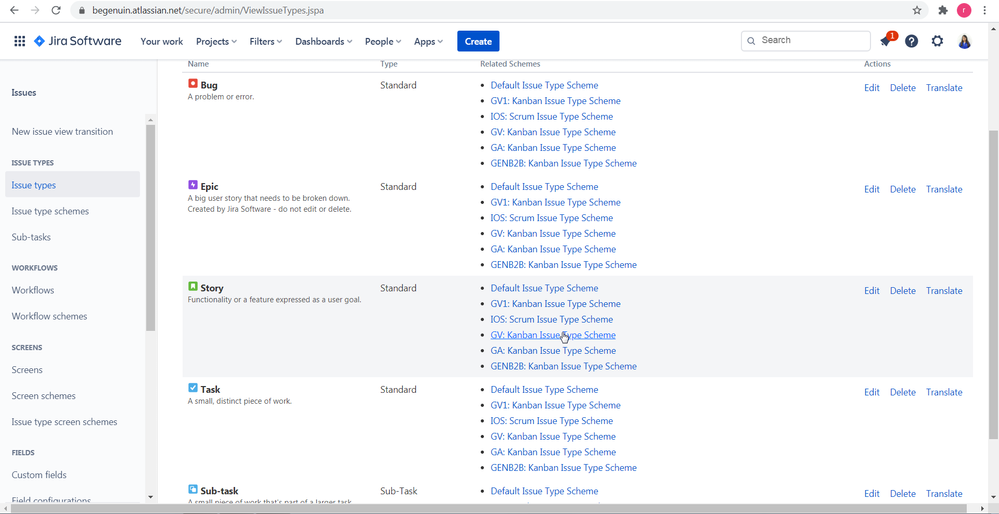Click the blue Task issue type icon

[x=193, y=388]
